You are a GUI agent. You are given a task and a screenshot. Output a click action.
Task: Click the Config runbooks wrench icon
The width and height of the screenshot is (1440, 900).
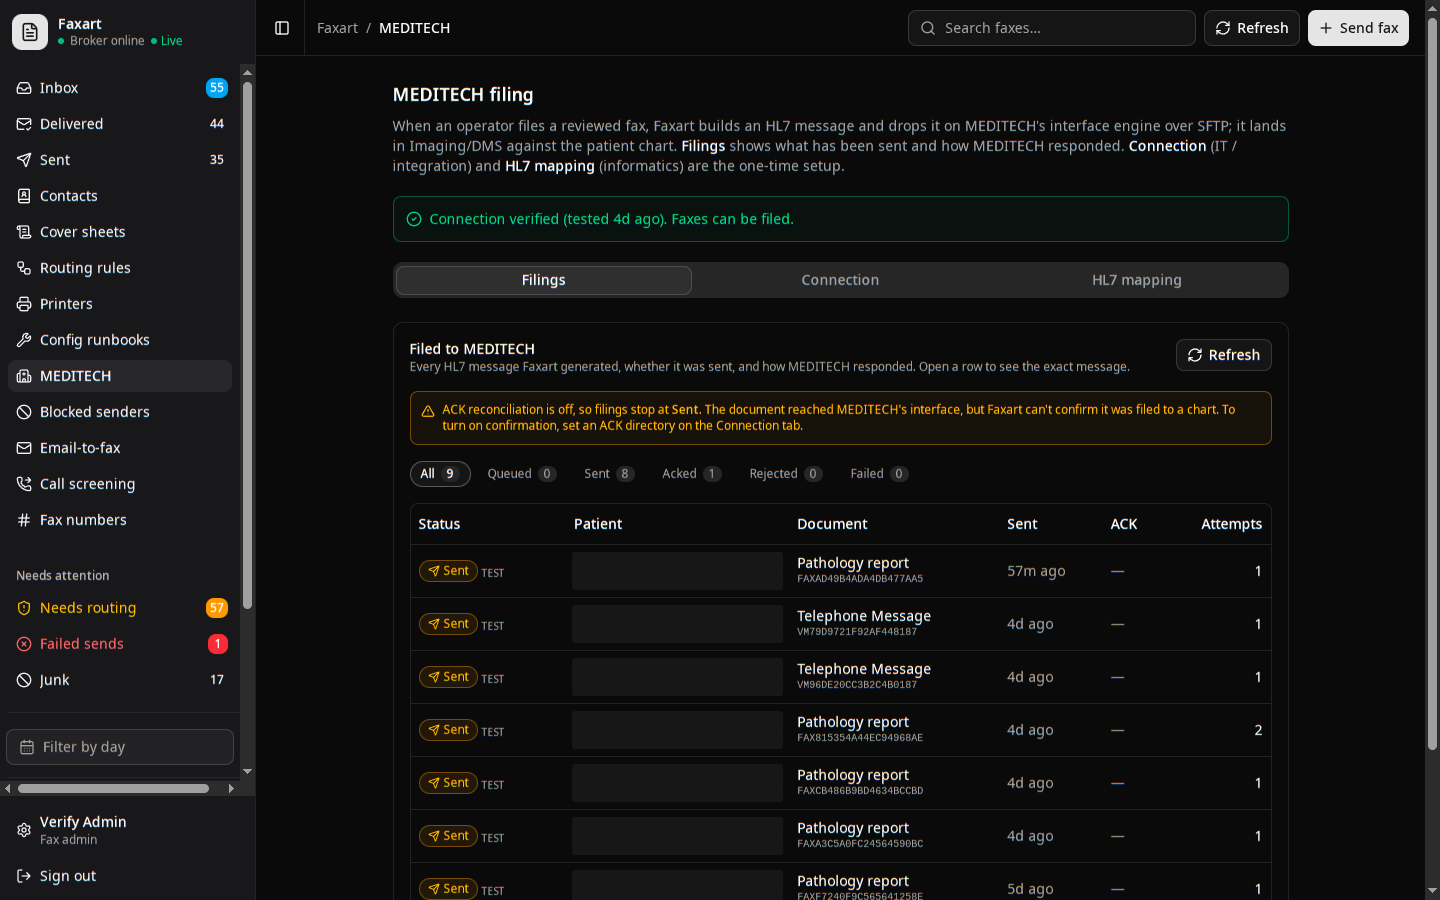tap(24, 340)
